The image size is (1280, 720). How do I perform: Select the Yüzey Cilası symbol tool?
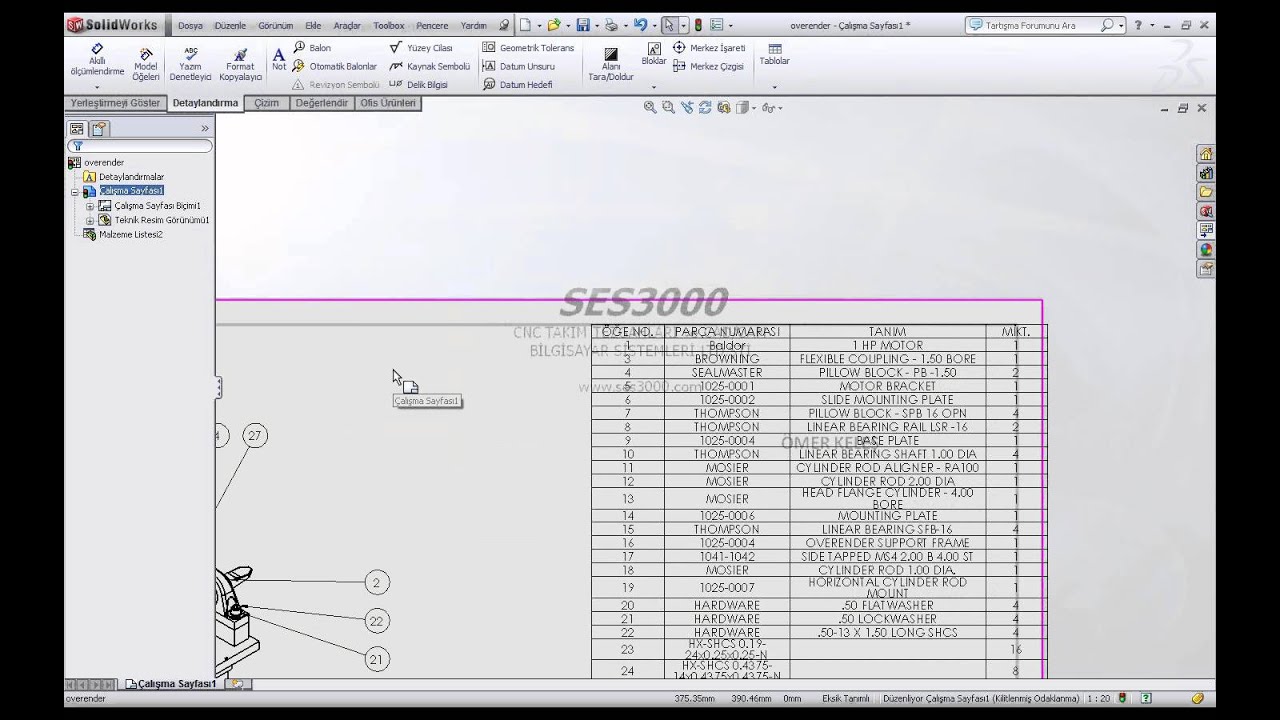pos(421,48)
